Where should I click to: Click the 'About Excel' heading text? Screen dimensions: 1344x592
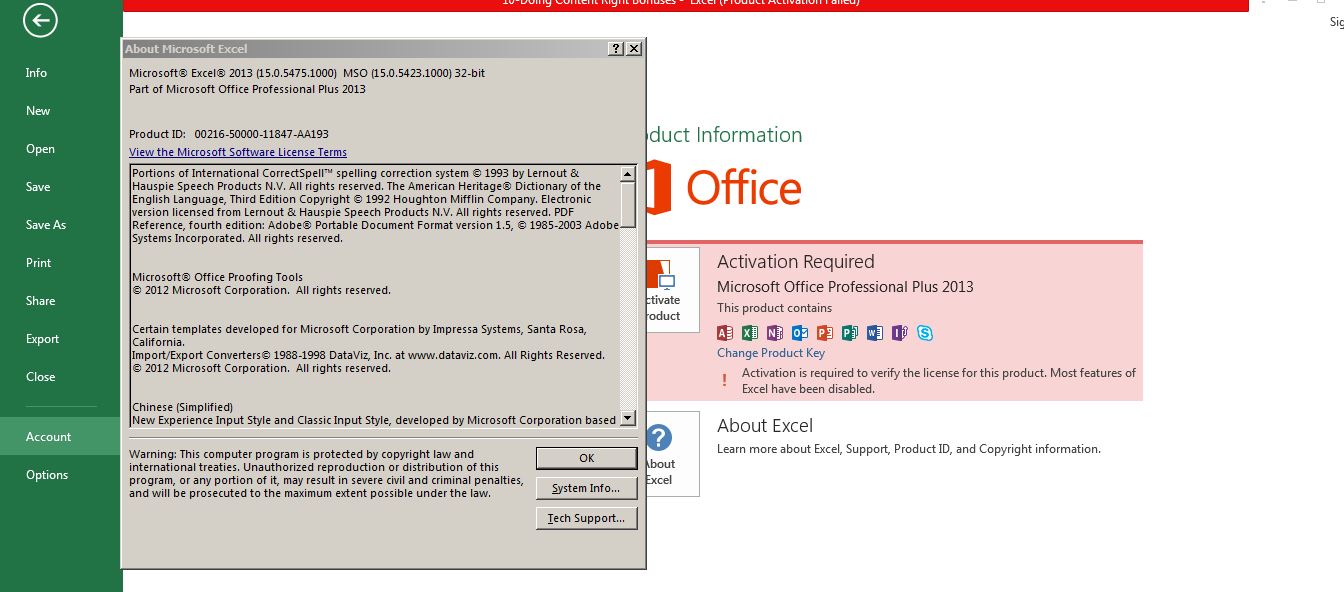765,426
